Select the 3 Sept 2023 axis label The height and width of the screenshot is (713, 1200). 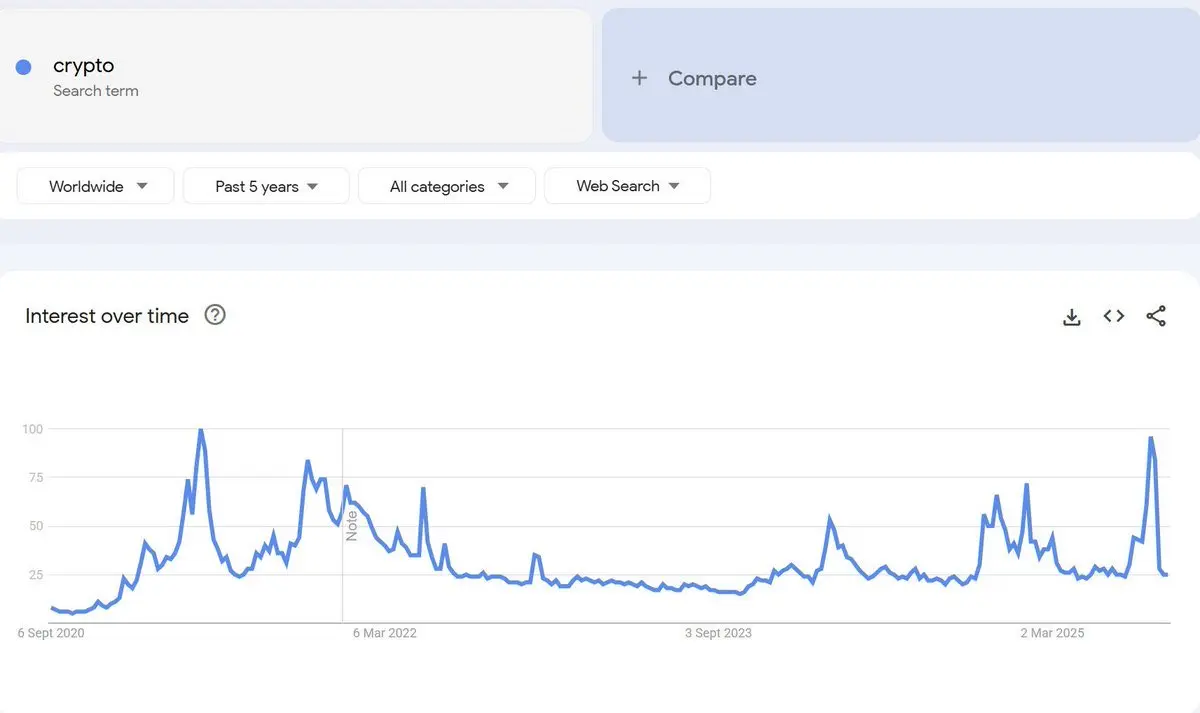[x=718, y=633]
